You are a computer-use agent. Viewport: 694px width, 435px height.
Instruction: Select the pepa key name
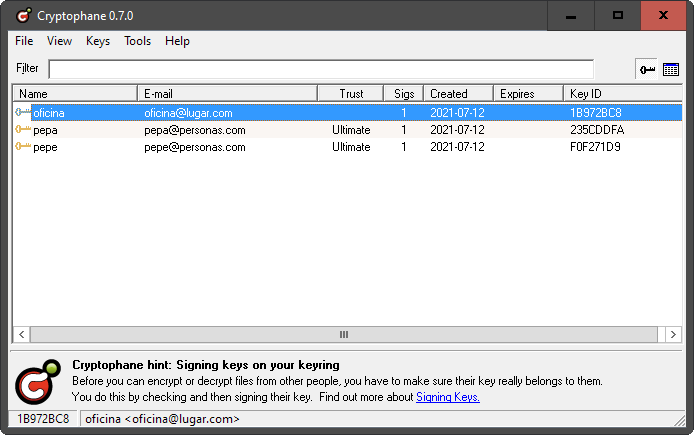pyautogui.click(x=45, y=130)
